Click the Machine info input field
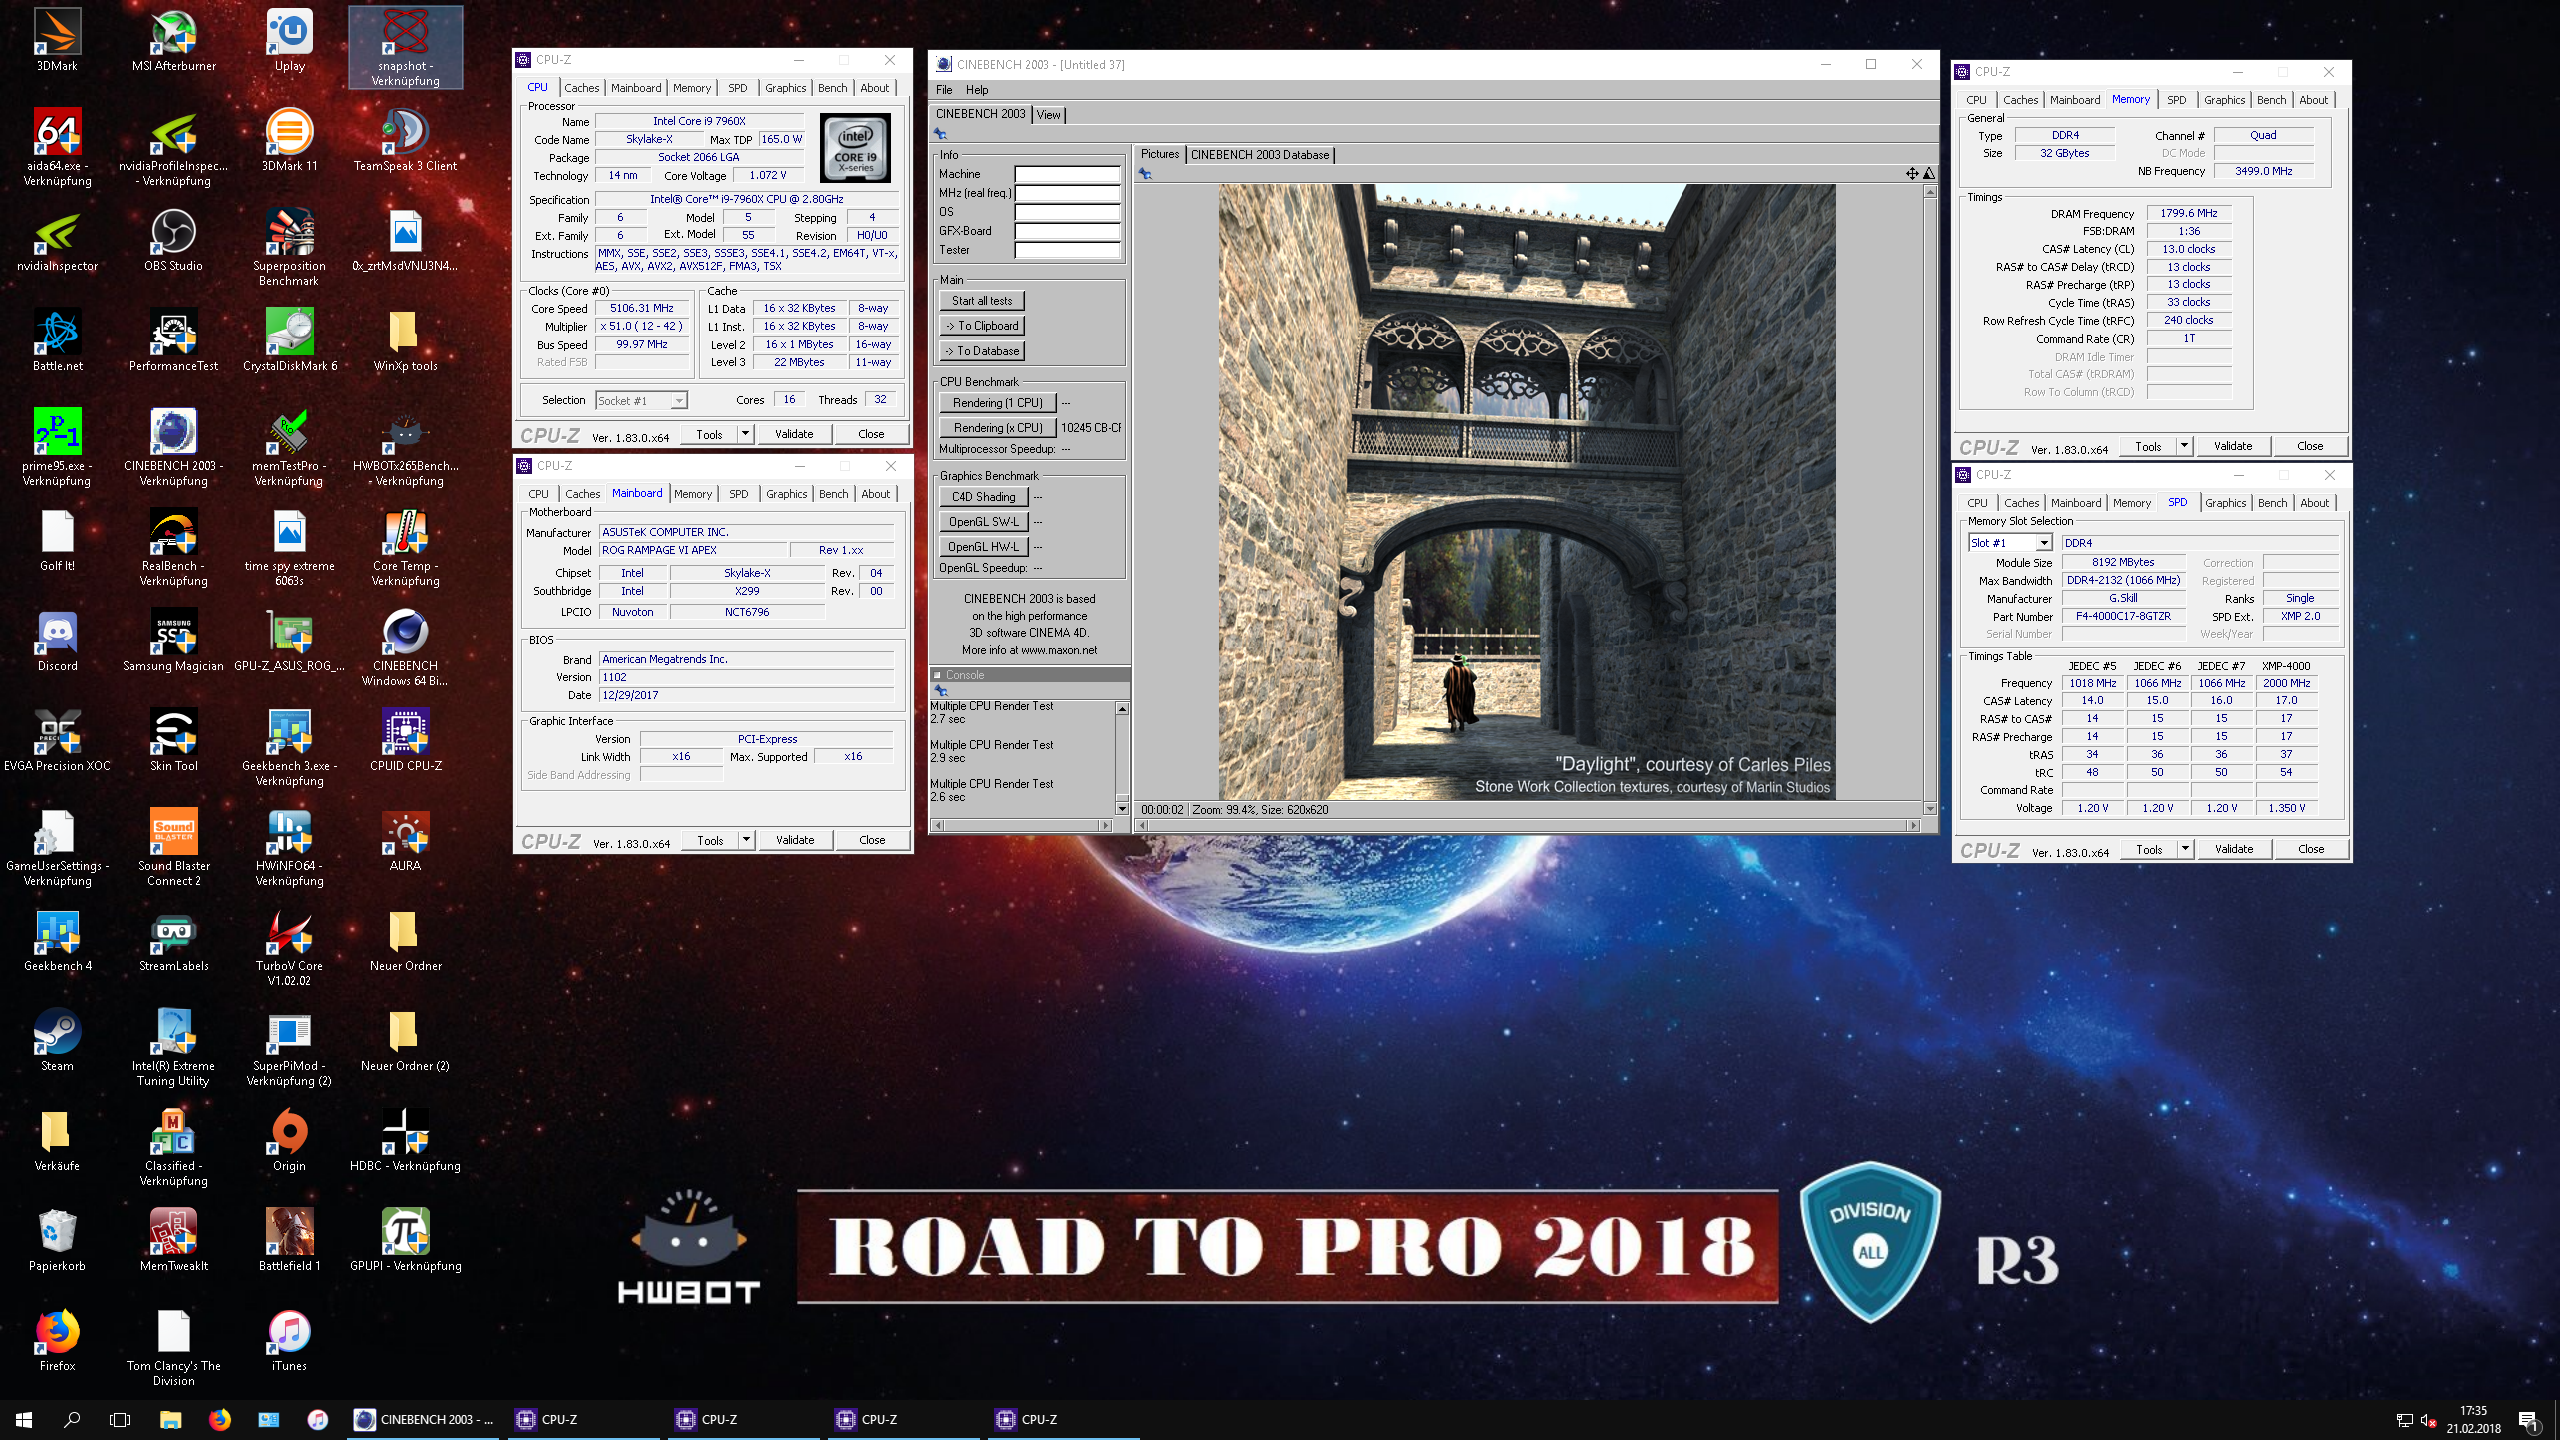2560x1440 pixels. tap(1067, 174)
